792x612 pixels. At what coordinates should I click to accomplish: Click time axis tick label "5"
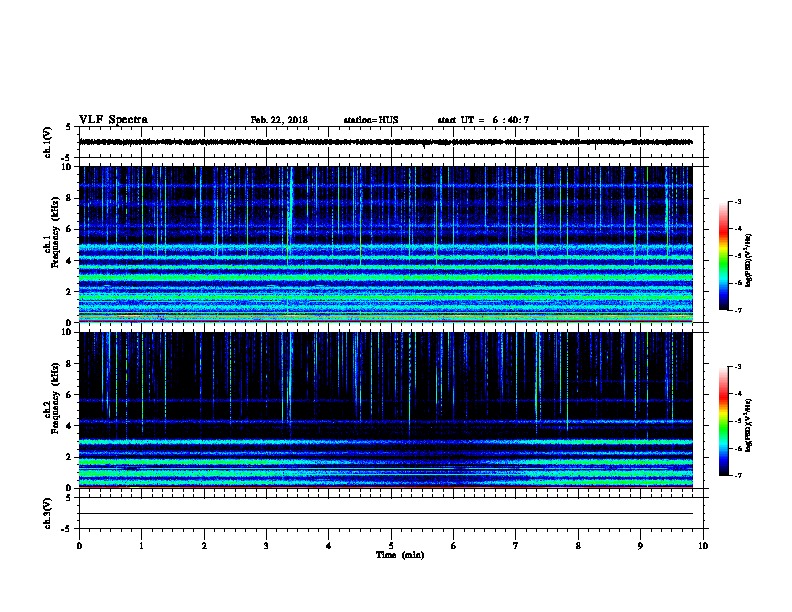point(391,546)
